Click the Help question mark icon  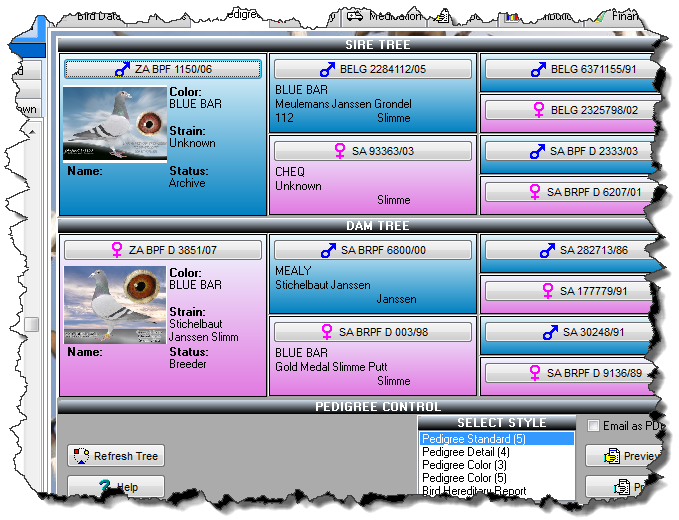click(x=103, y=488)
